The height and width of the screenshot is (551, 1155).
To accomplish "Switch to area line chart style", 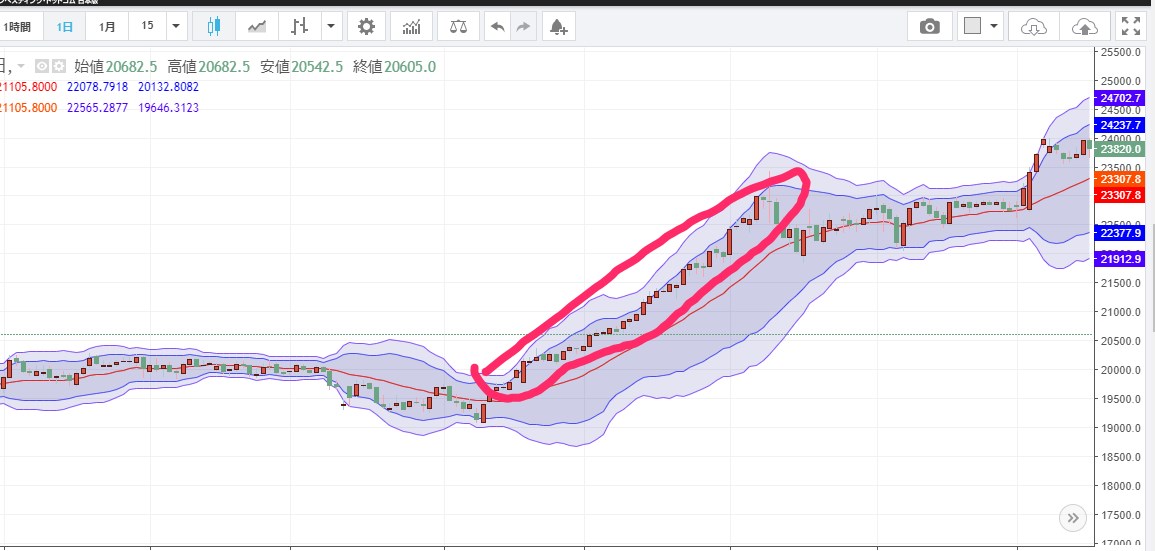I will click(257, 27).
